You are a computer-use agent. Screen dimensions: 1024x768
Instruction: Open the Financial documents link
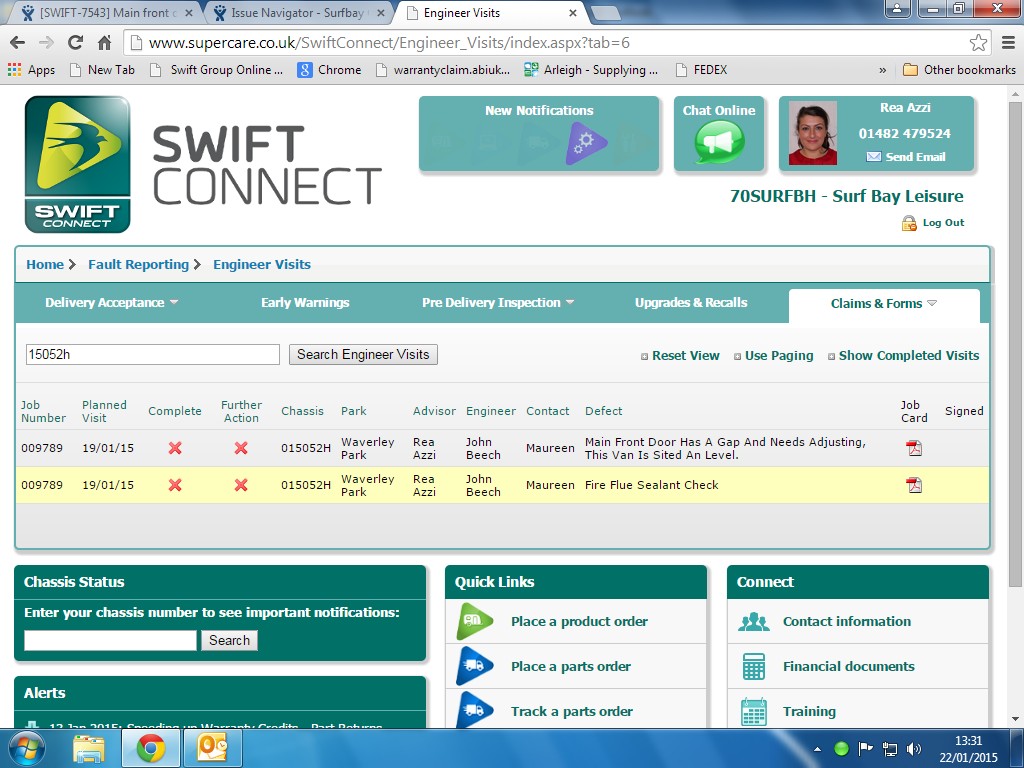click(x=848, y=666)
